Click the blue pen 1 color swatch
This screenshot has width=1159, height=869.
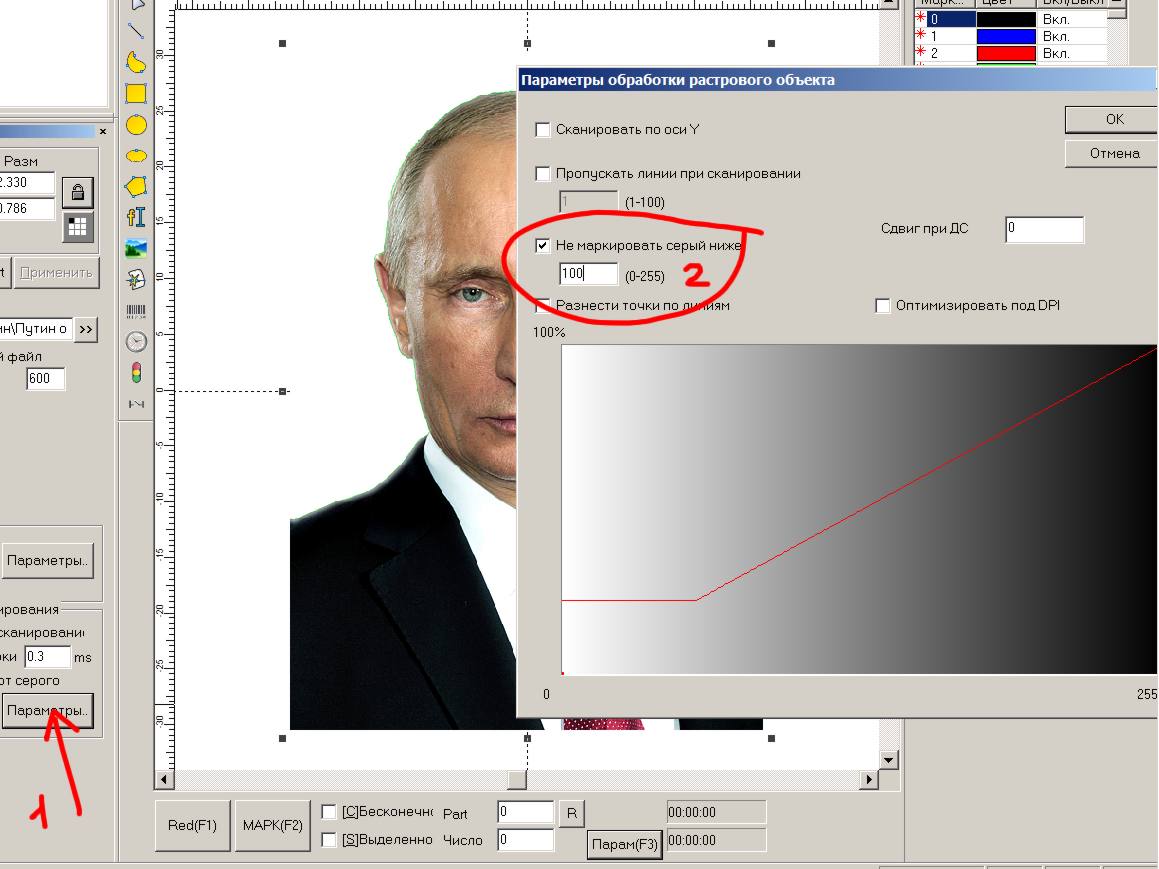[1003, 36]
